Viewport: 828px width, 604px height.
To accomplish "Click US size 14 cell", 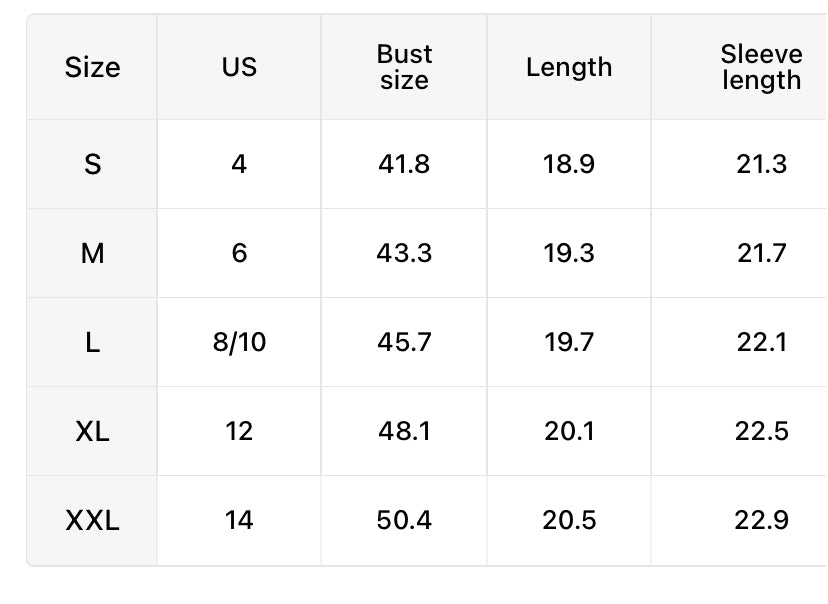I will tap(239, 520).
